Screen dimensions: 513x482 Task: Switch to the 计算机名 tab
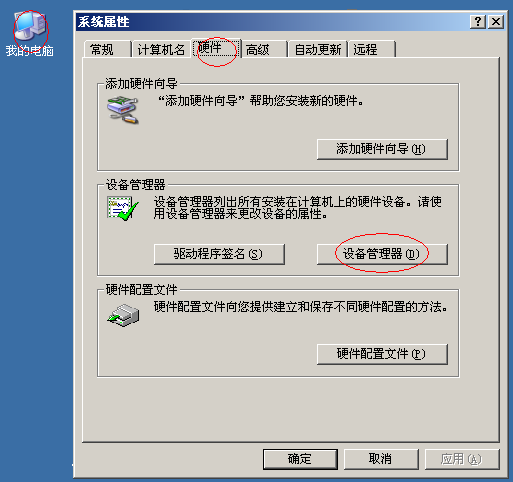pos(161,49)
